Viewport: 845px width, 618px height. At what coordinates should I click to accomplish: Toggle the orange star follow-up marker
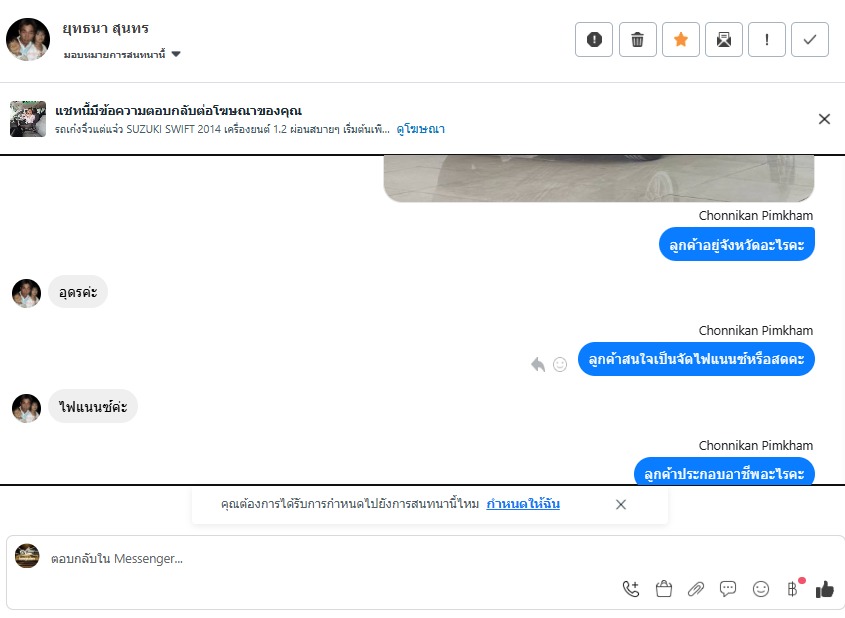click(x=681, y=39)
